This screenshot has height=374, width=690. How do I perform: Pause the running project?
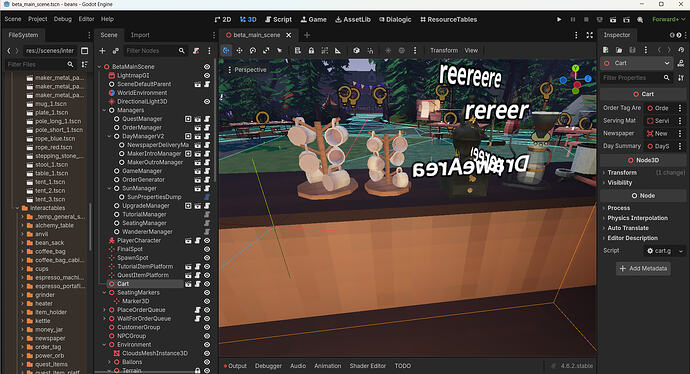(x=573, y=19)
